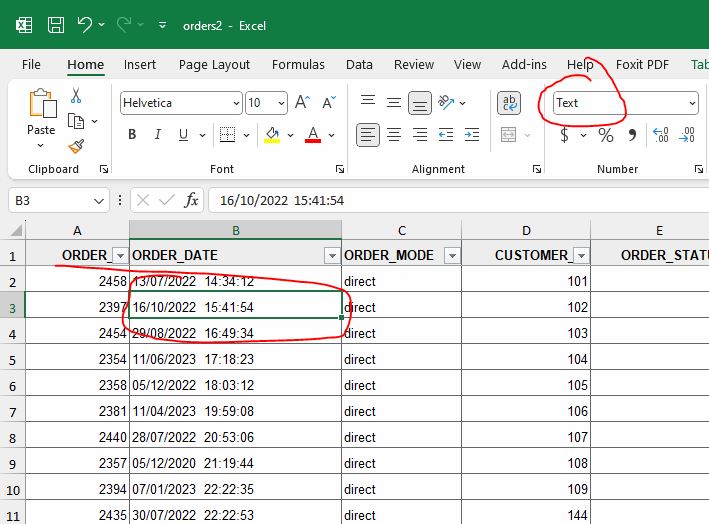
Task: Click the Insert Function fx icon
Action: [191, 200]
